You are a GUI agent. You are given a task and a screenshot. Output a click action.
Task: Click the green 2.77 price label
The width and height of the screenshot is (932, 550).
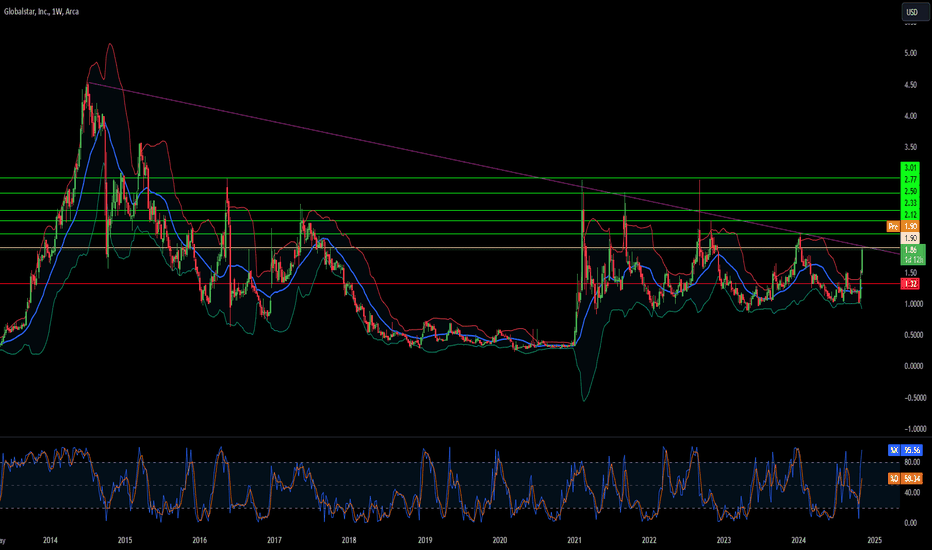click(910, 180)
